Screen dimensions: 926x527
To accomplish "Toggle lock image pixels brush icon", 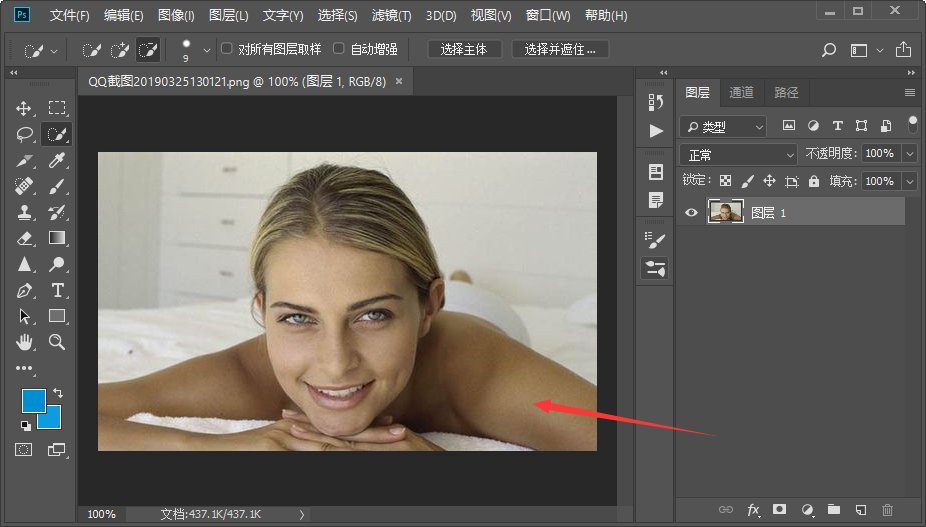I will pos(748,181).
